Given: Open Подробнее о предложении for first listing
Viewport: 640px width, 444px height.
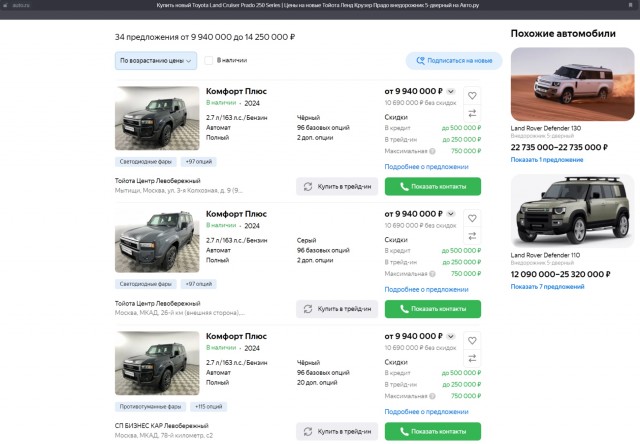Looking at the screenshot, I should coord(426,167).
